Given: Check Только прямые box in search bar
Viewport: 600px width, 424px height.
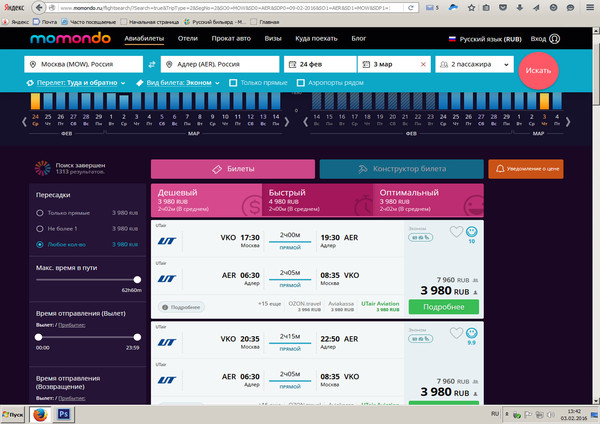Looking at the screenshot, I should 233,83.
